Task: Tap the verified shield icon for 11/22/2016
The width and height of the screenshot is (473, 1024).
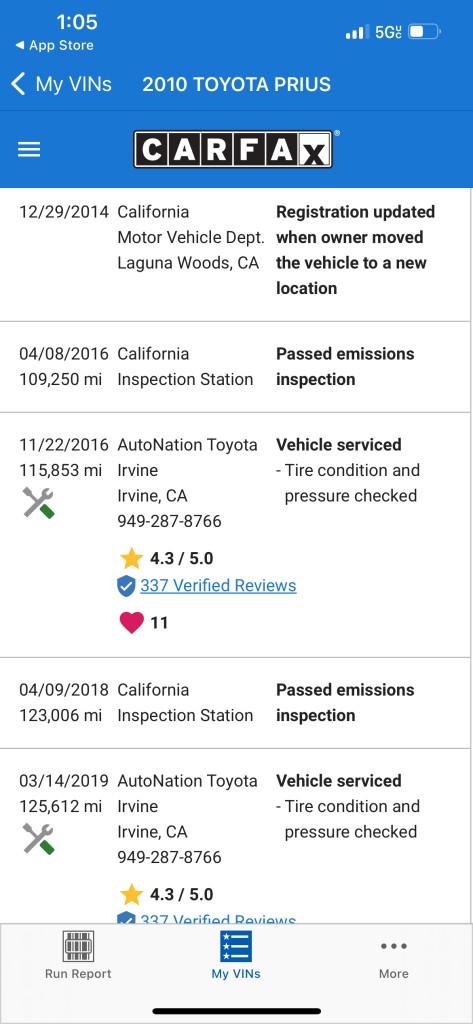Action: pyautogui.click(x=126, y=586)
